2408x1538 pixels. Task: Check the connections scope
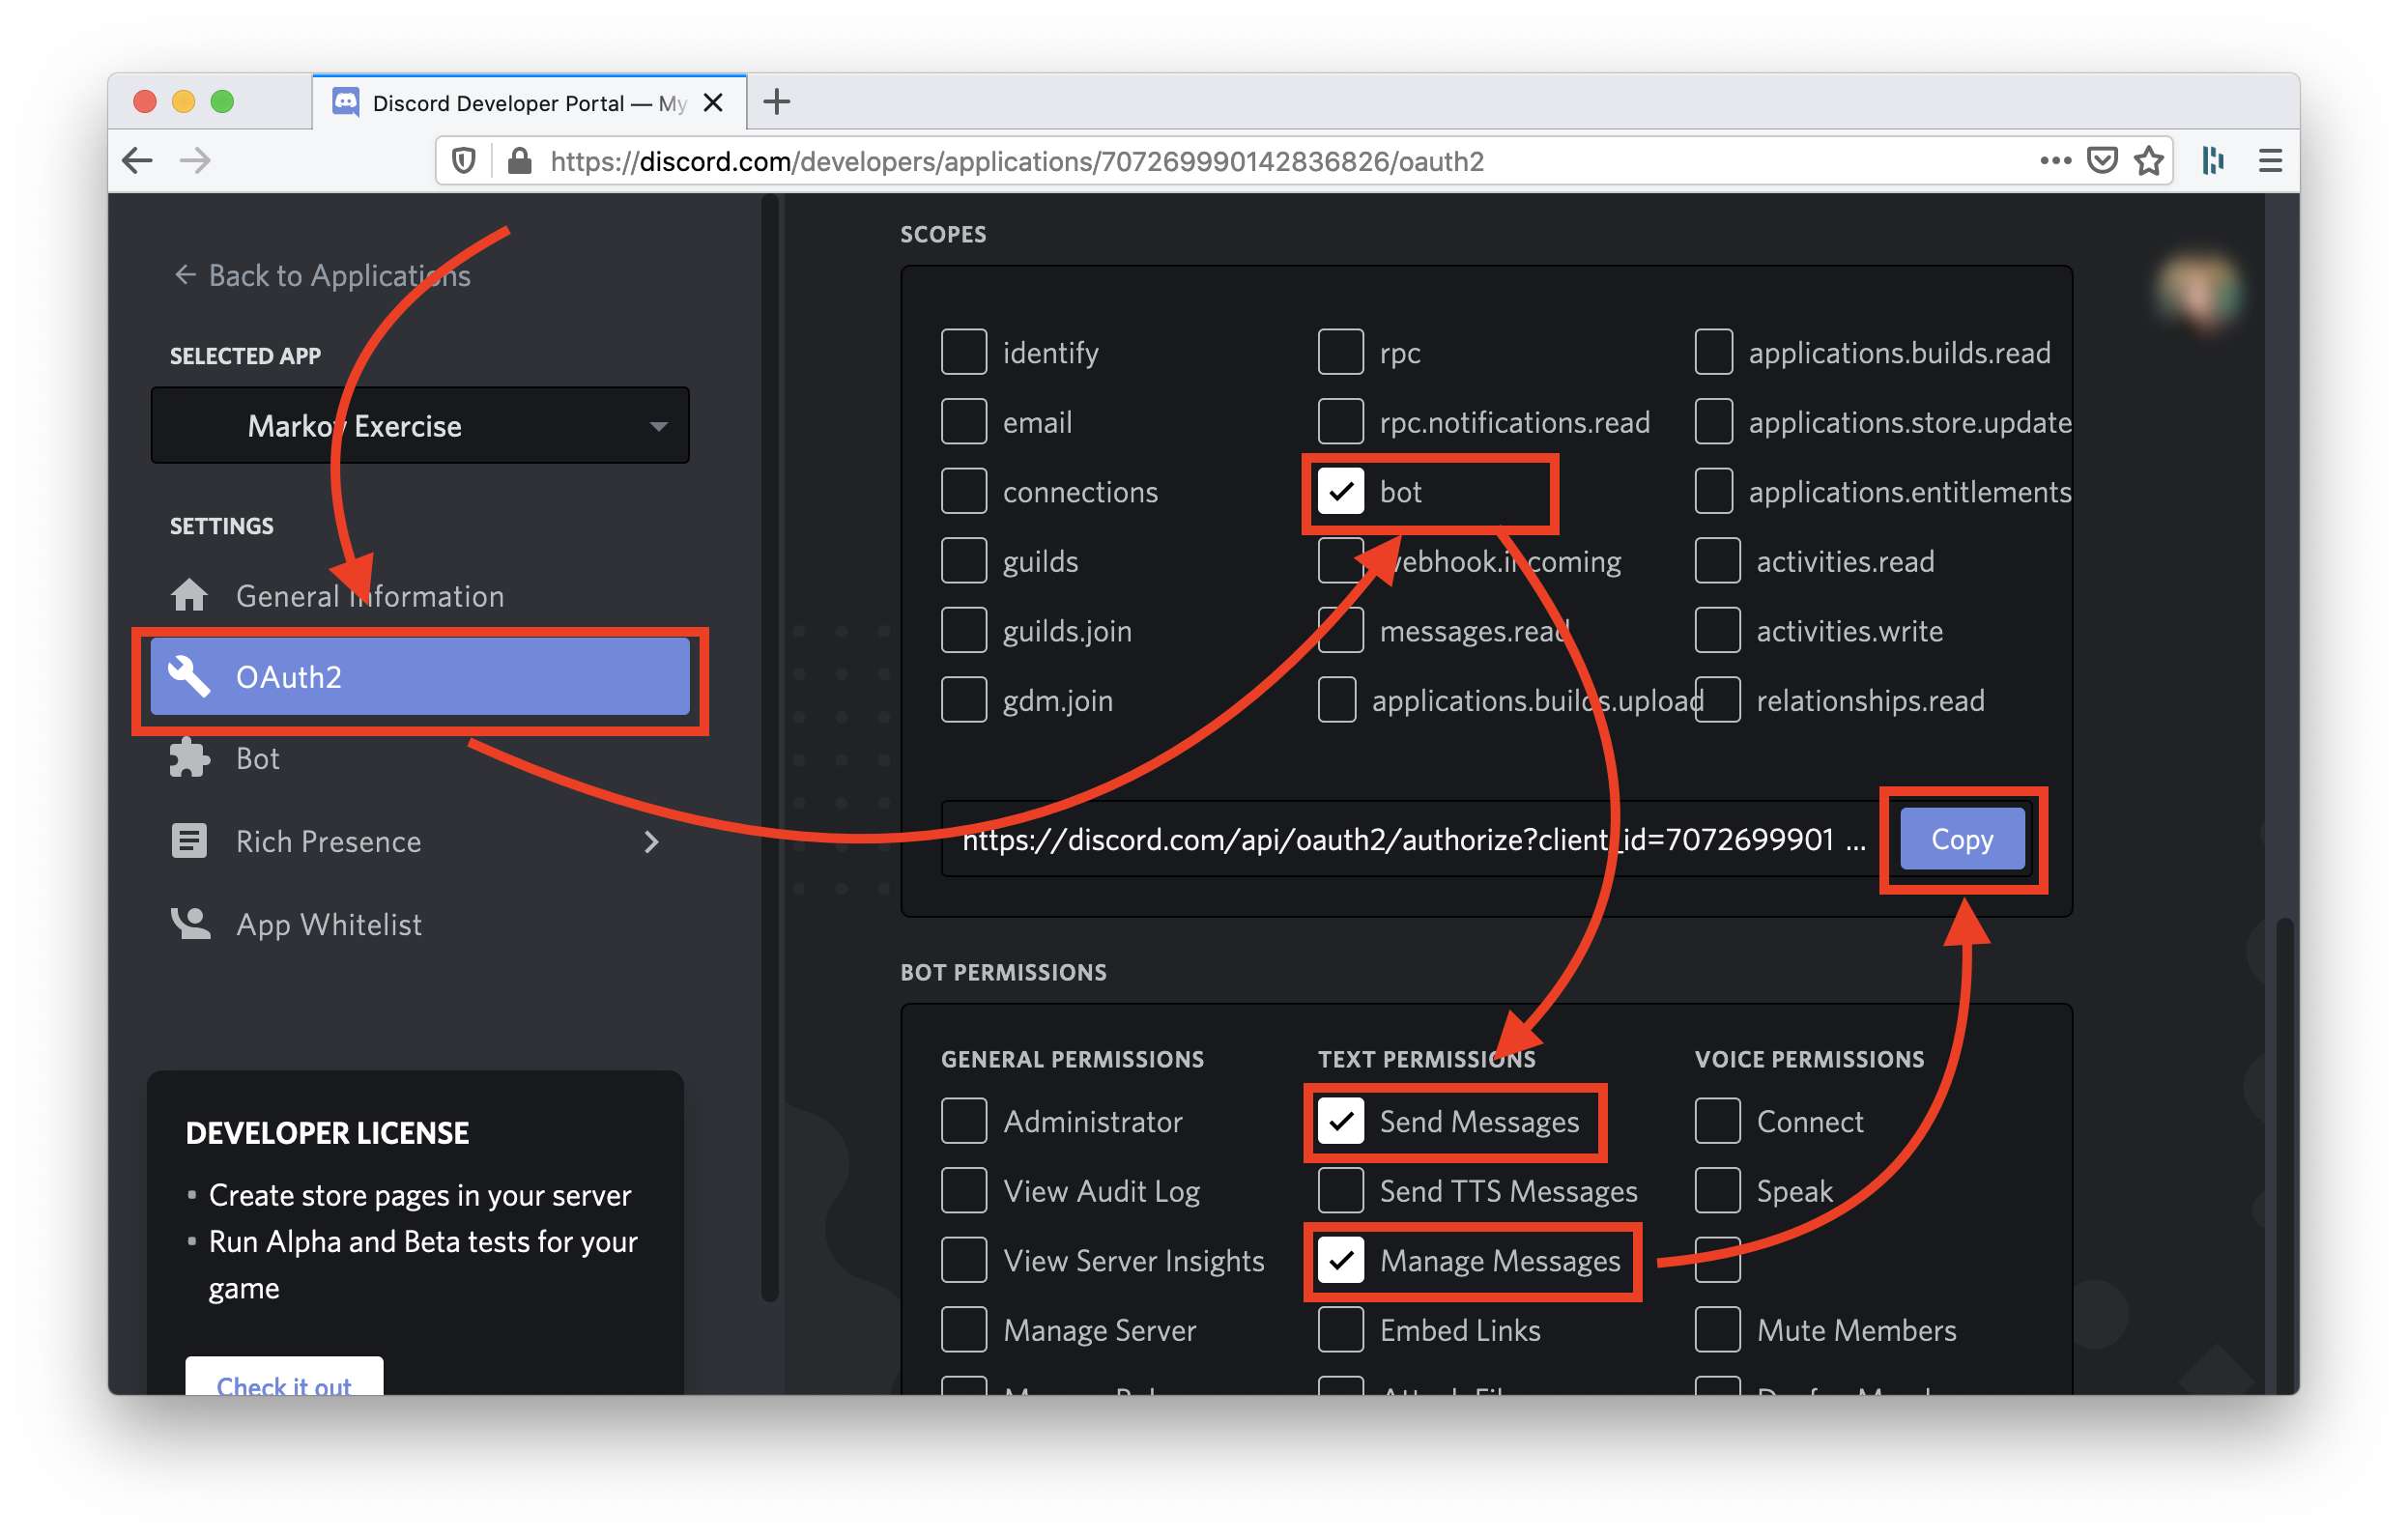(964, 492)
